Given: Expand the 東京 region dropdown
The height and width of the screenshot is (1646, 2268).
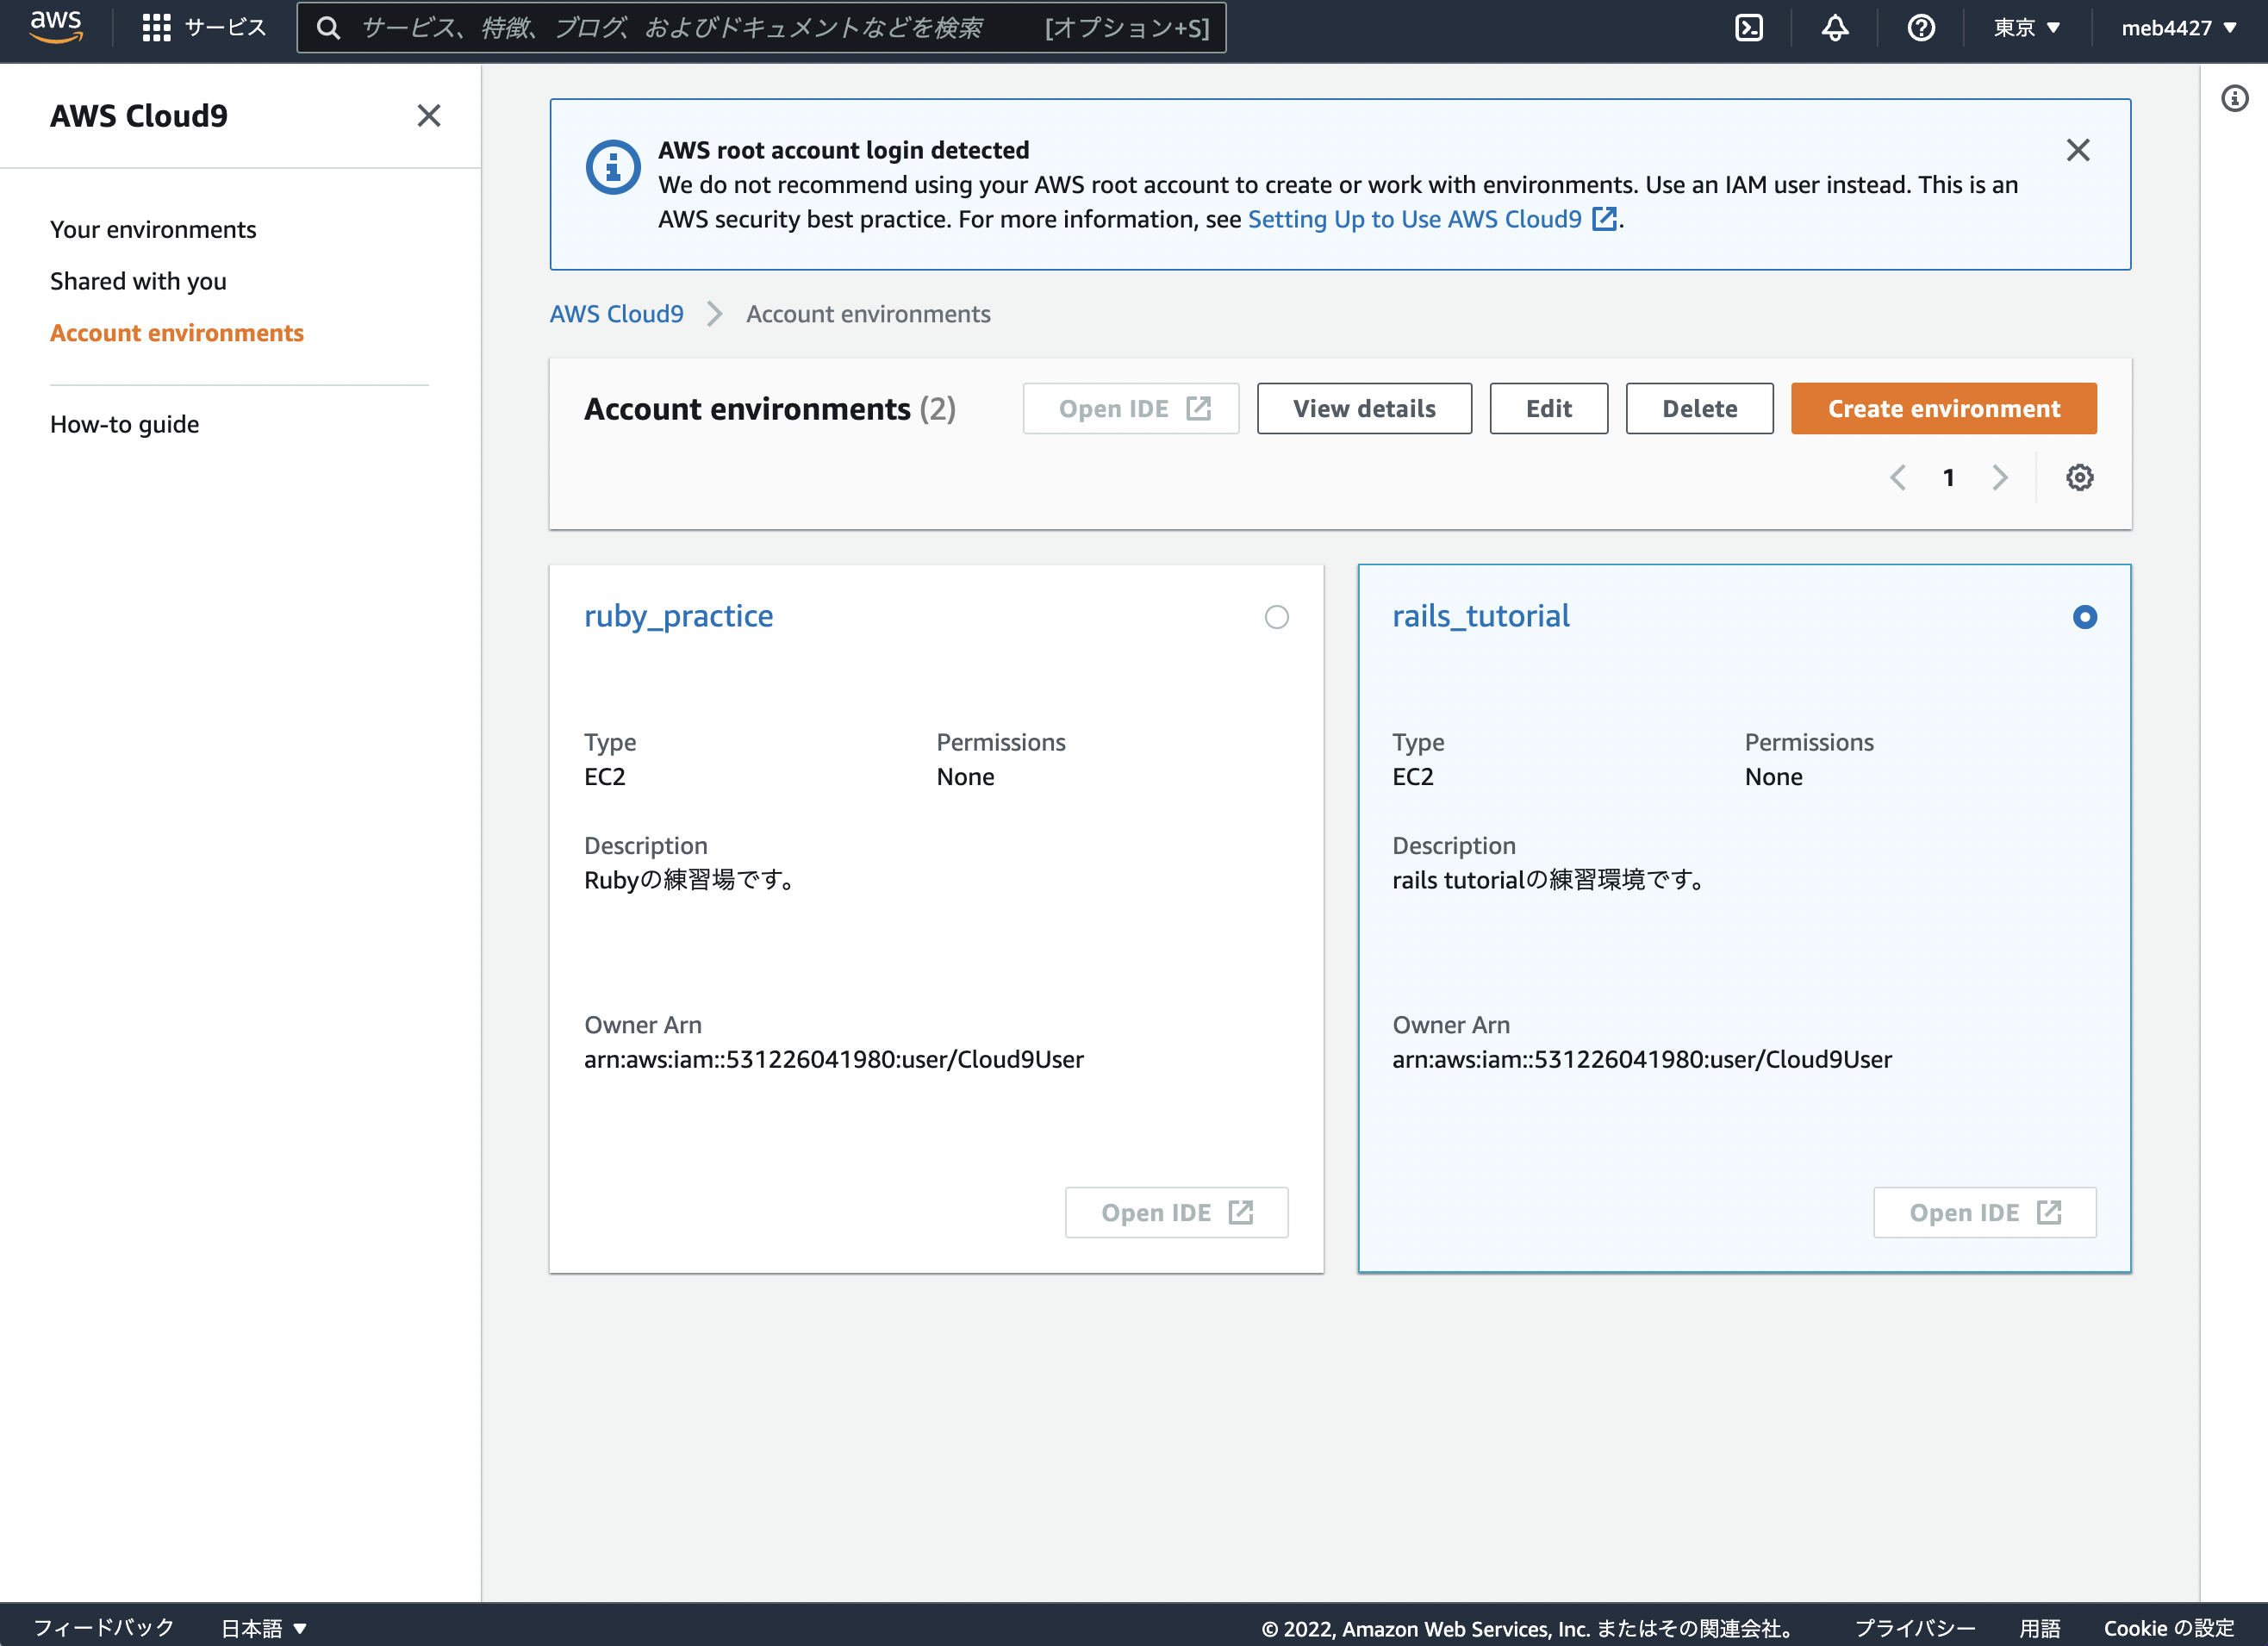Looking at the screenshot, I should tap(2026, 28).
